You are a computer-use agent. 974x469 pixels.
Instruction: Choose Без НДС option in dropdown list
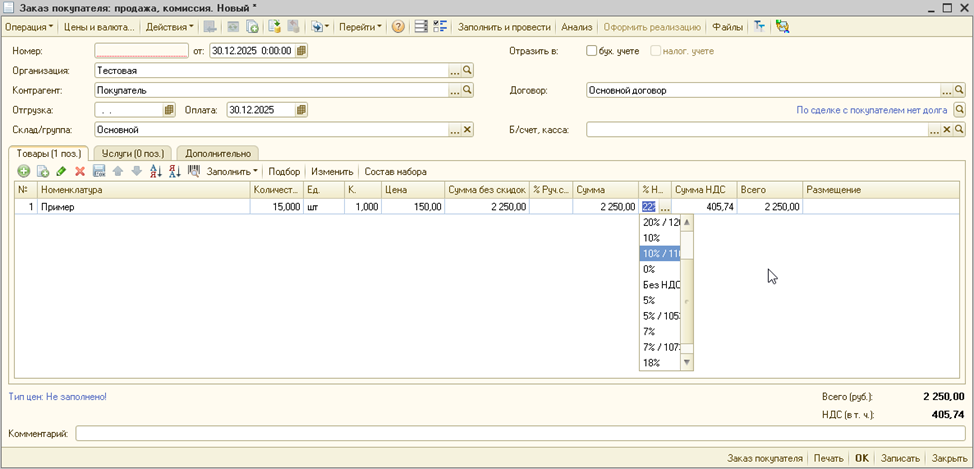tap(661, 285)
